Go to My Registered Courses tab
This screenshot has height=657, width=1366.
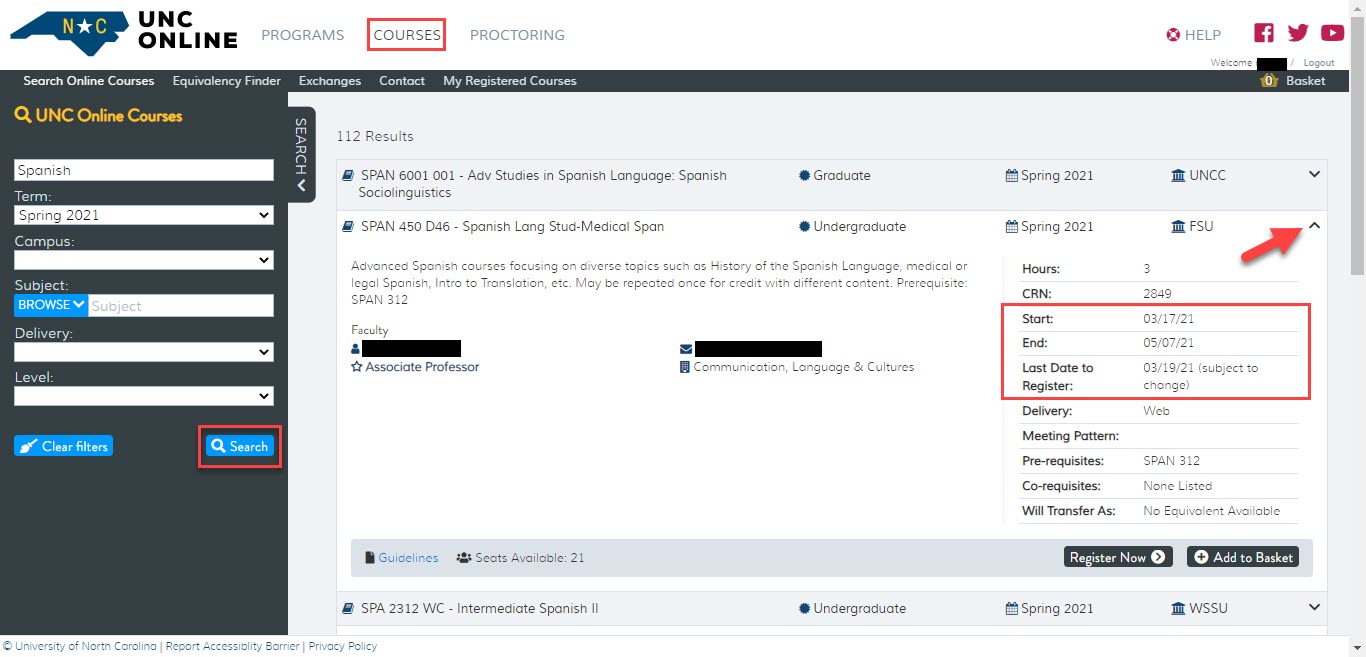(510, 81)
